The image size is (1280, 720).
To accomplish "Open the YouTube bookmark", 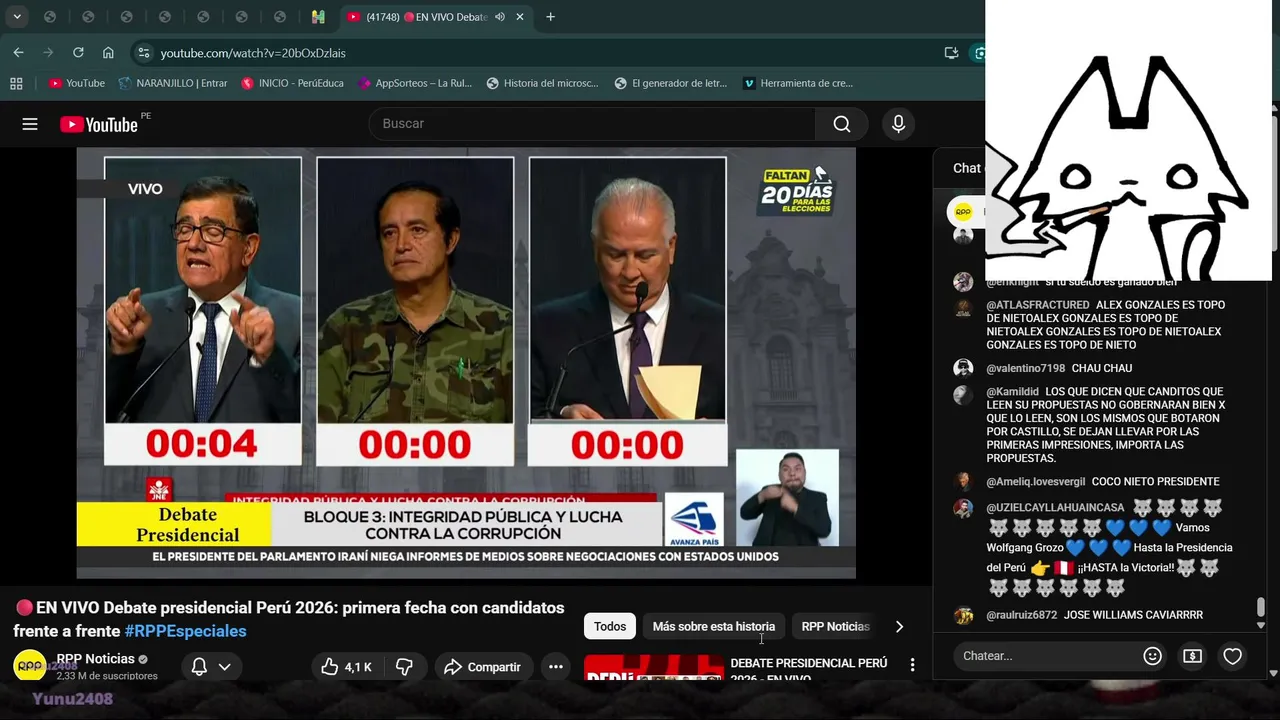I will [77, 83].
